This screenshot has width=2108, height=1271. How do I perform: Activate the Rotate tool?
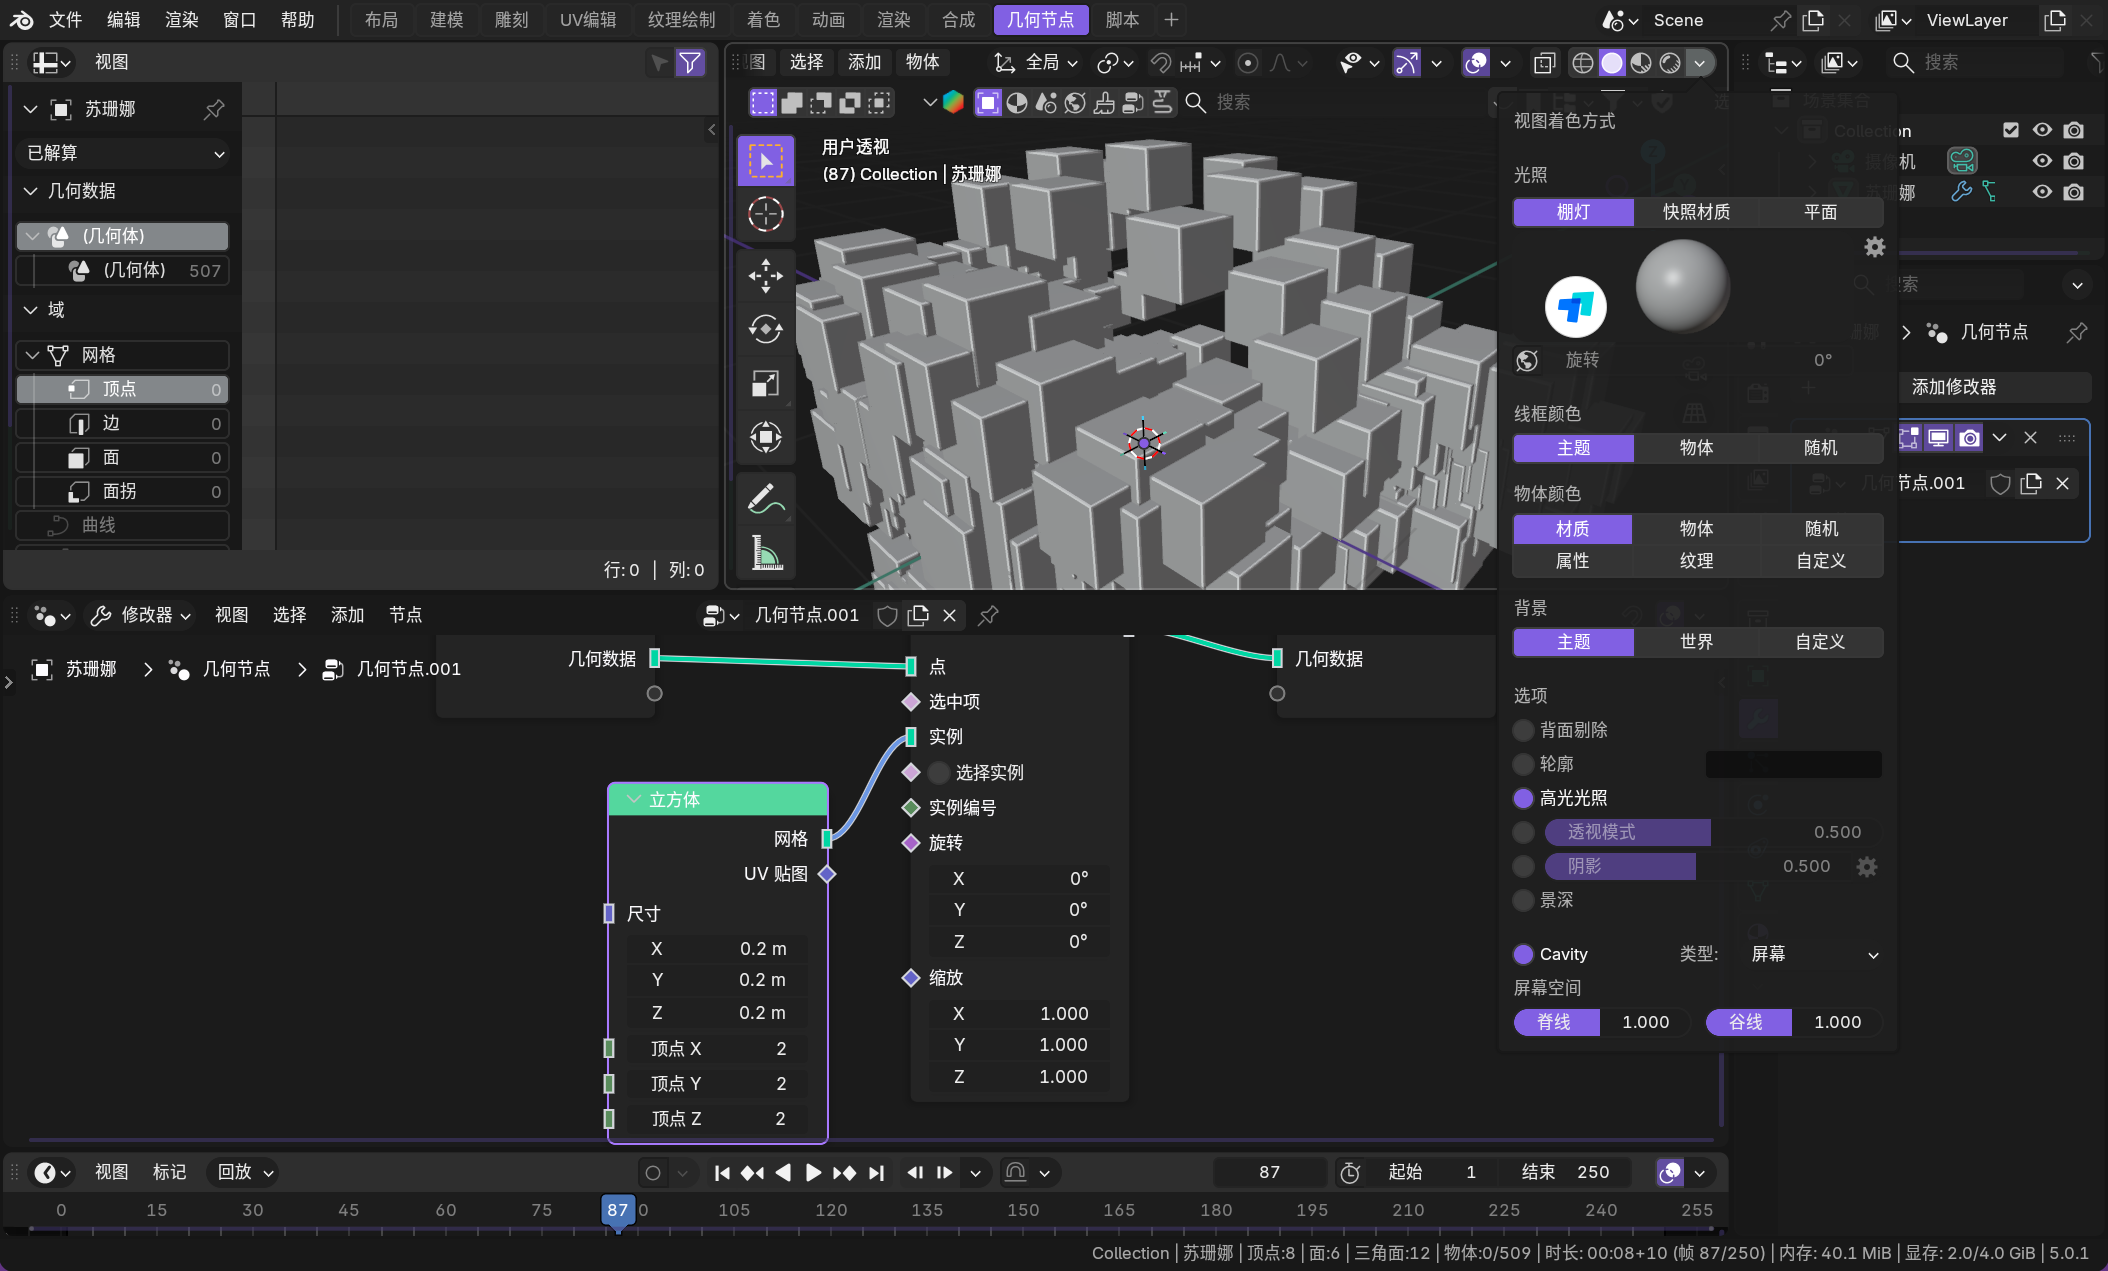[x=765, y=329]
